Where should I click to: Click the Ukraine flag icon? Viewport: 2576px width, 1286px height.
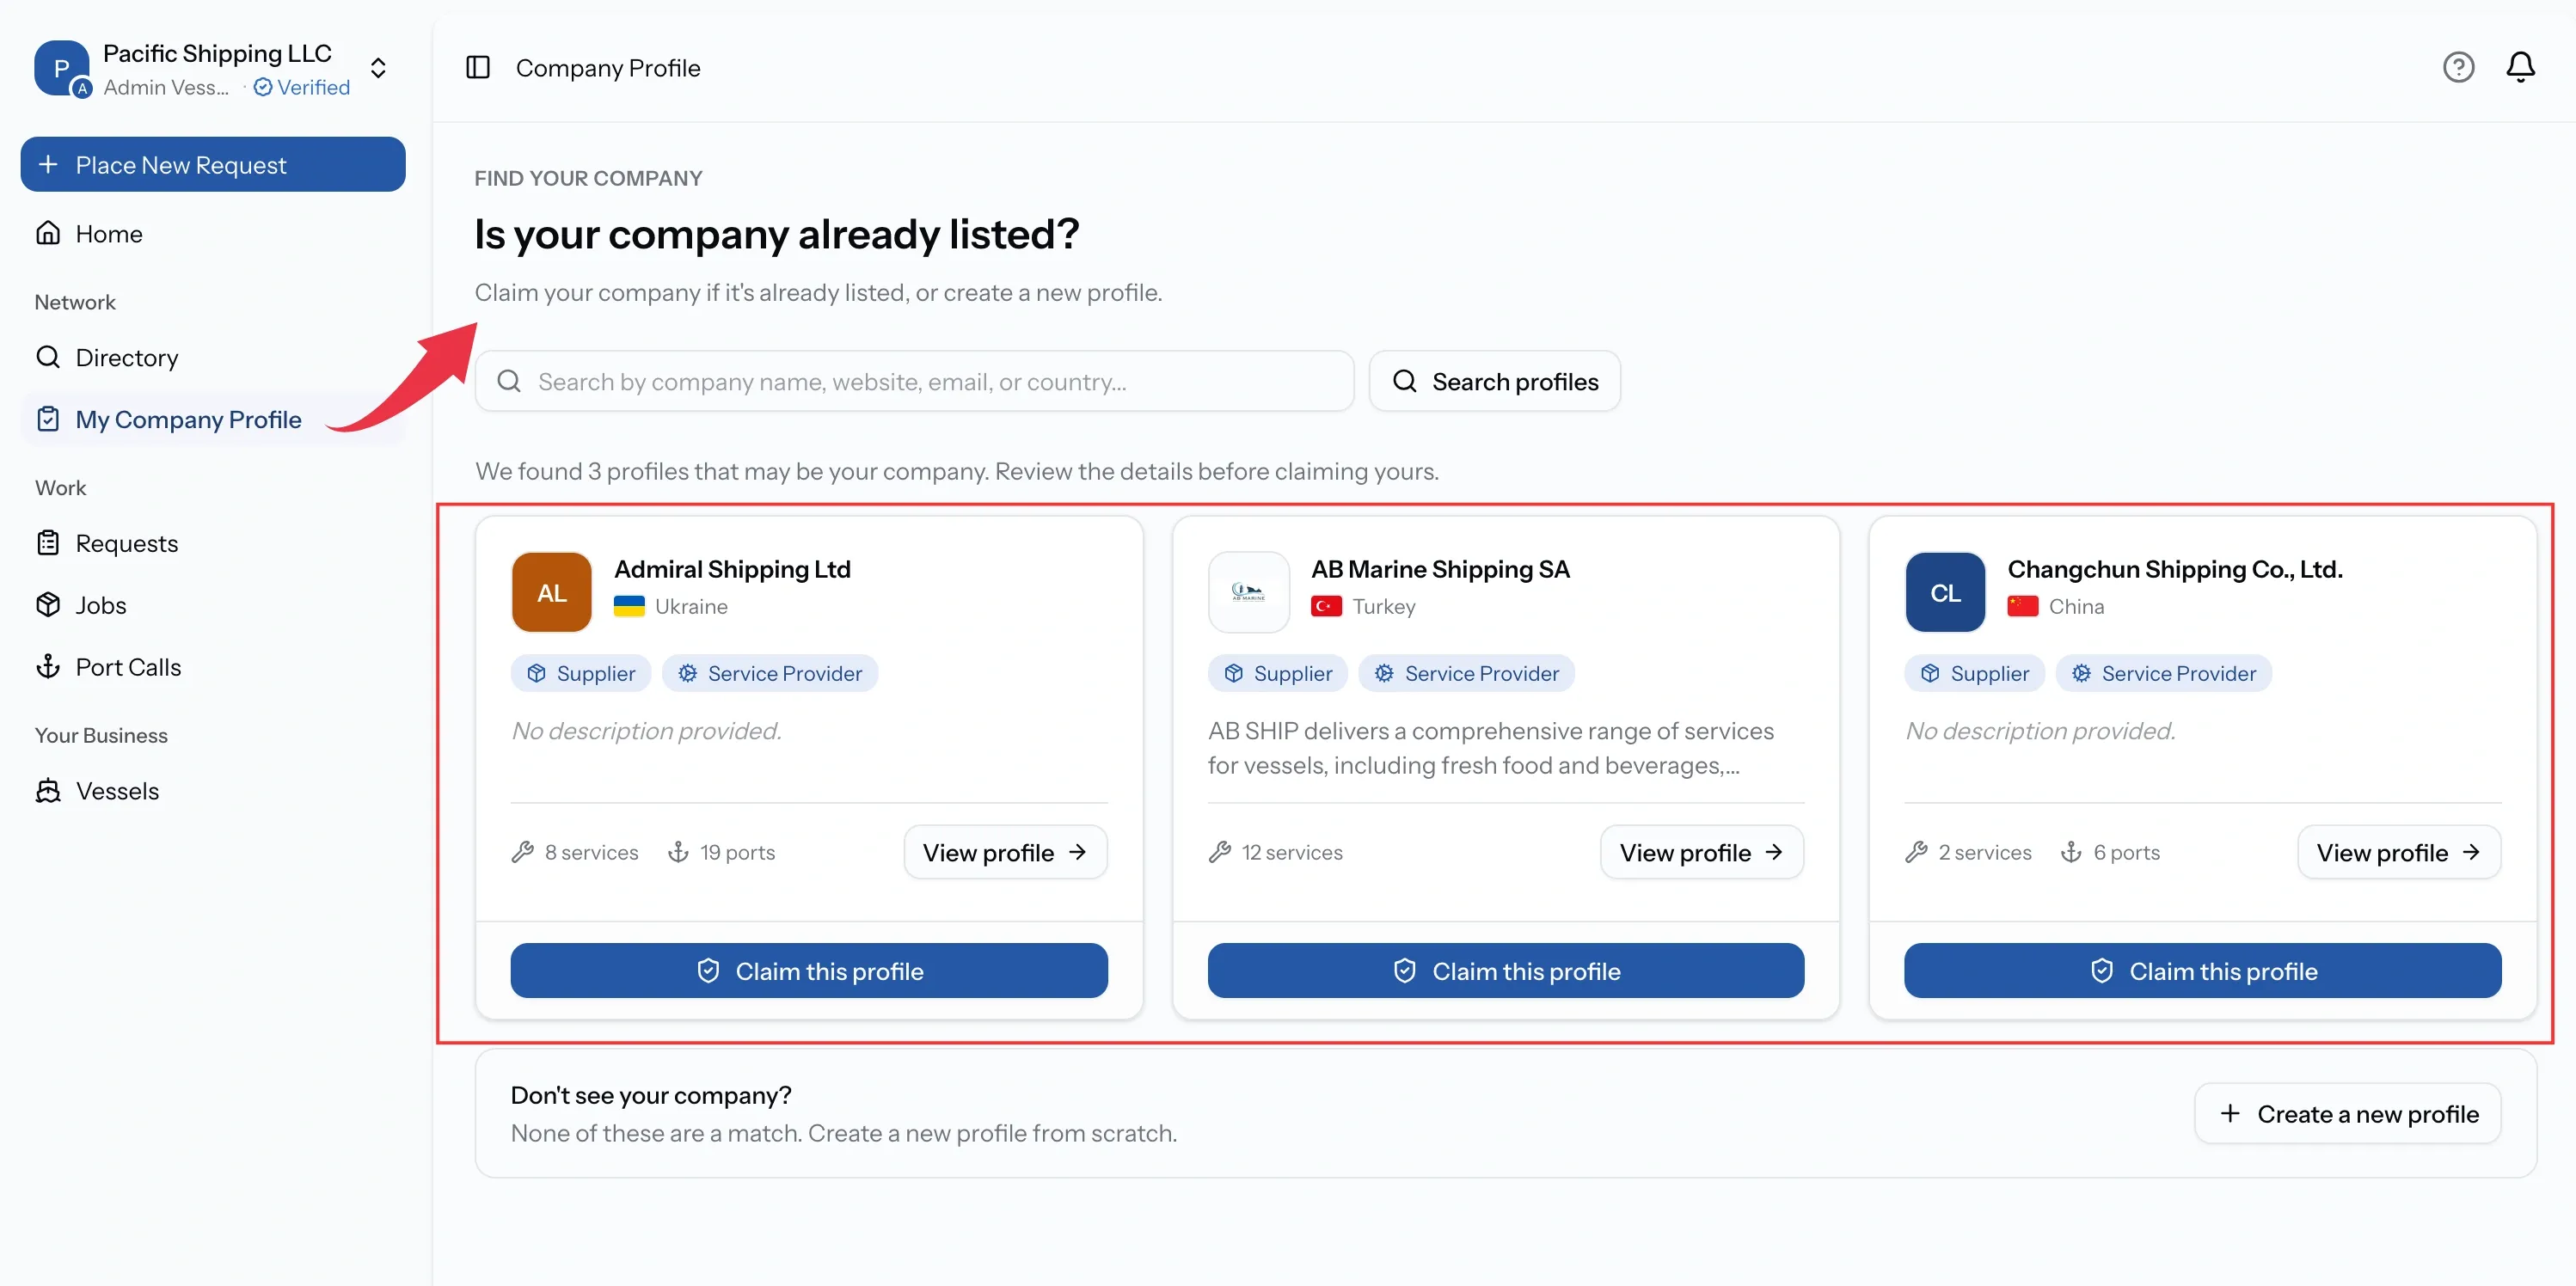tap(629, 606)
